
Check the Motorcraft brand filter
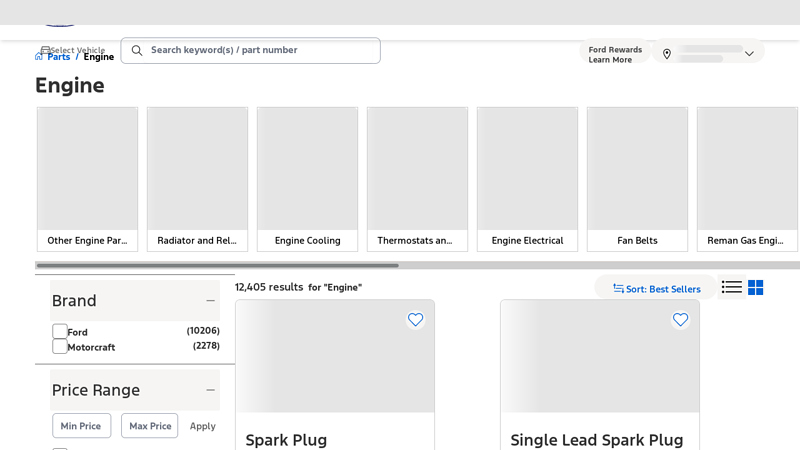point(60,347)
